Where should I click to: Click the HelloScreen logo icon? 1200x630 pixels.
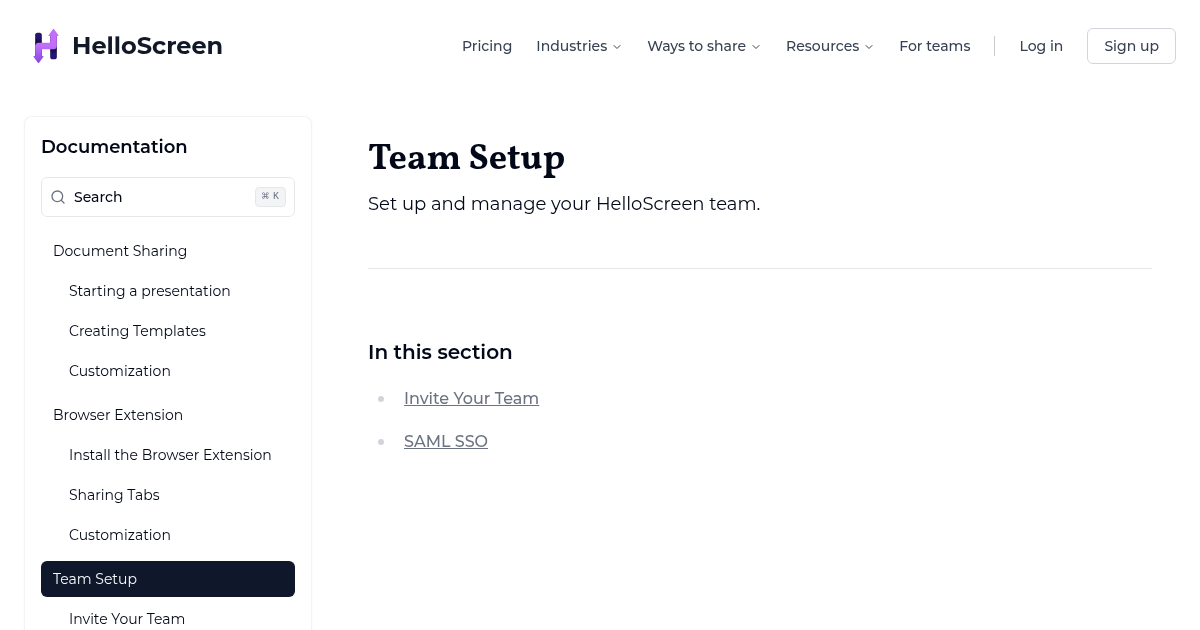46,46
